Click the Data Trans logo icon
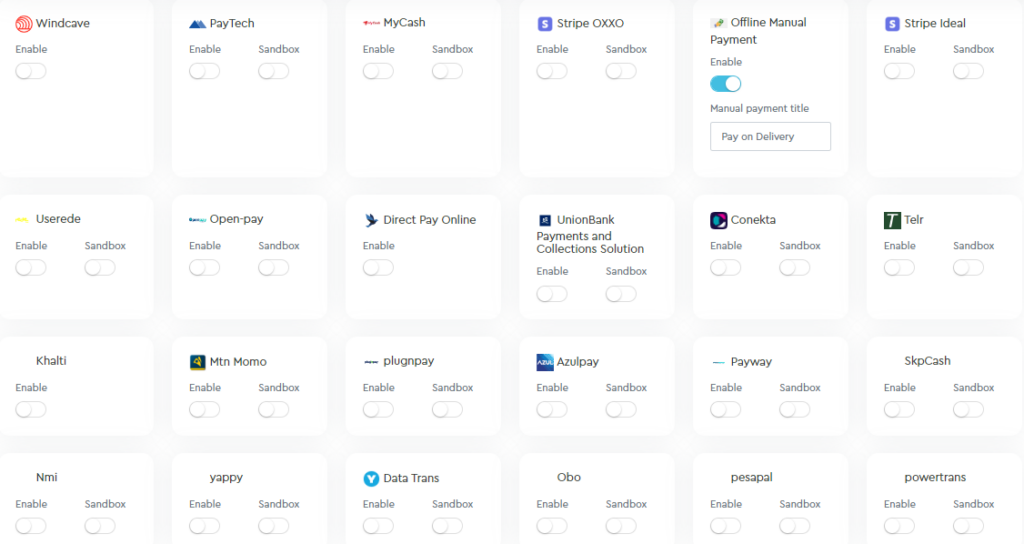 point(372,479)
